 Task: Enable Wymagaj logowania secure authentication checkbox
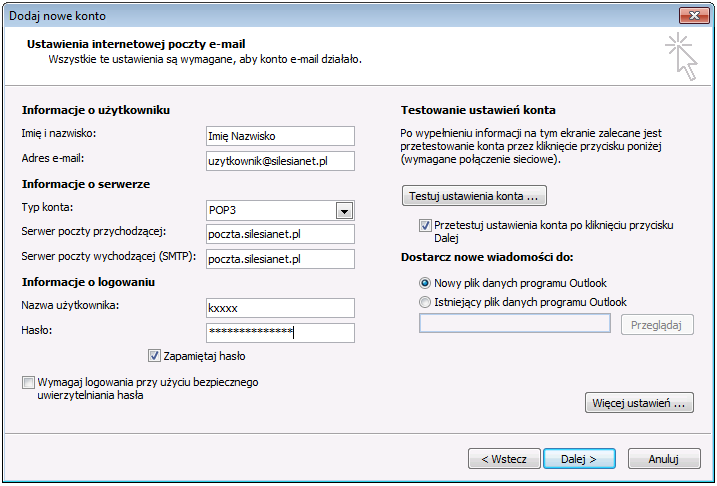pyautogui.click(x=27, y=382)
